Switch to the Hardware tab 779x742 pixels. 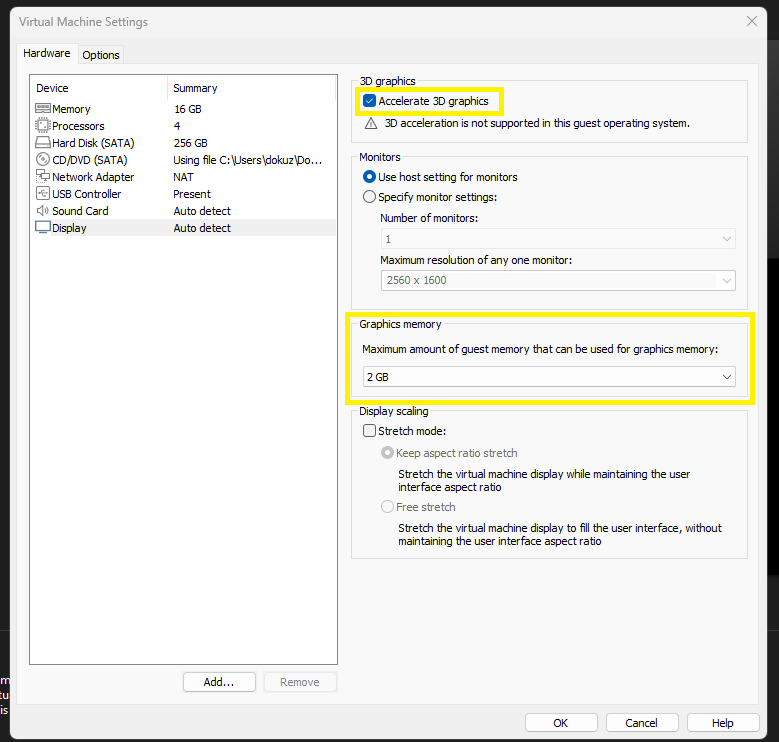point(47,53)
